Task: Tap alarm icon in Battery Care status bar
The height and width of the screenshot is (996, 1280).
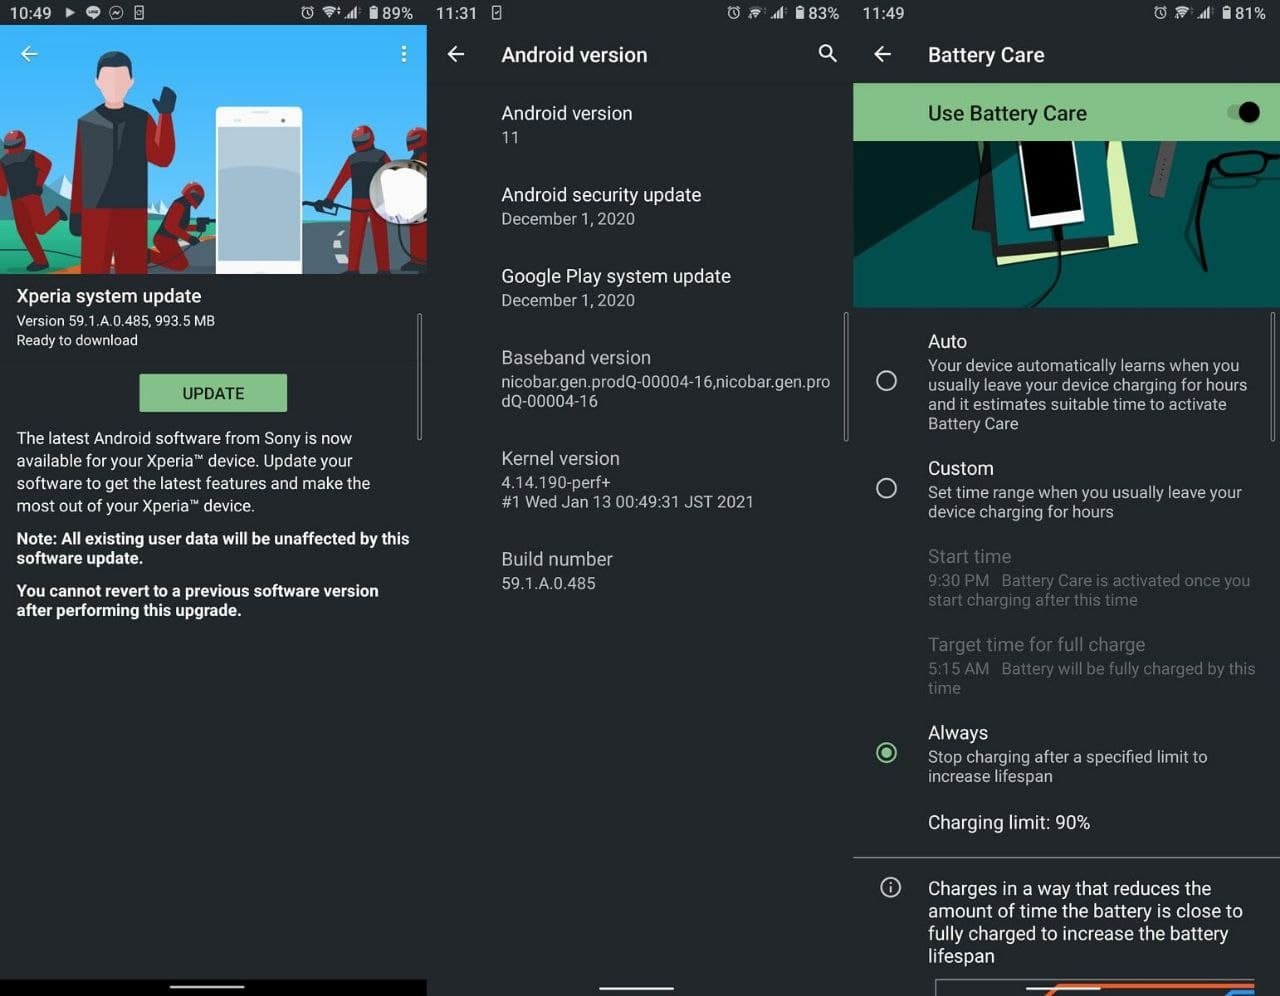Action: [x=1159, y=13]
